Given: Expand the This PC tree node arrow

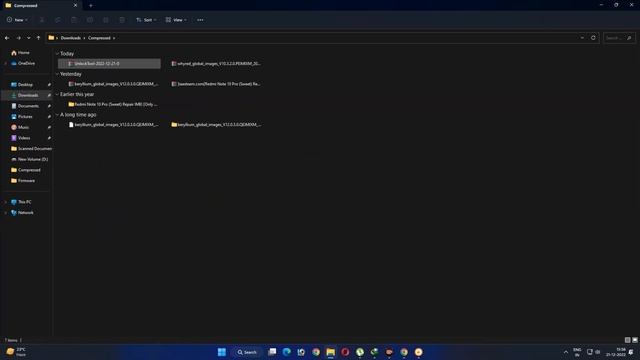Looking at the screenshot, I should (x=6, y=202).
